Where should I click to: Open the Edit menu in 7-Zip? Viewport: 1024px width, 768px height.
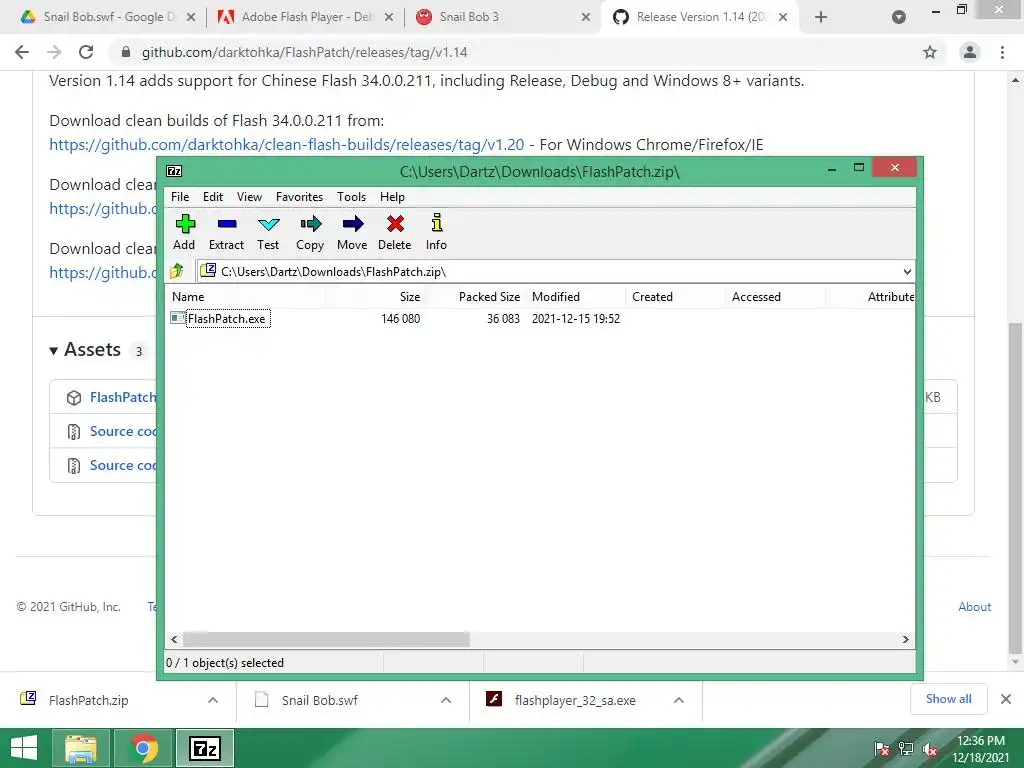pos(213,197)
